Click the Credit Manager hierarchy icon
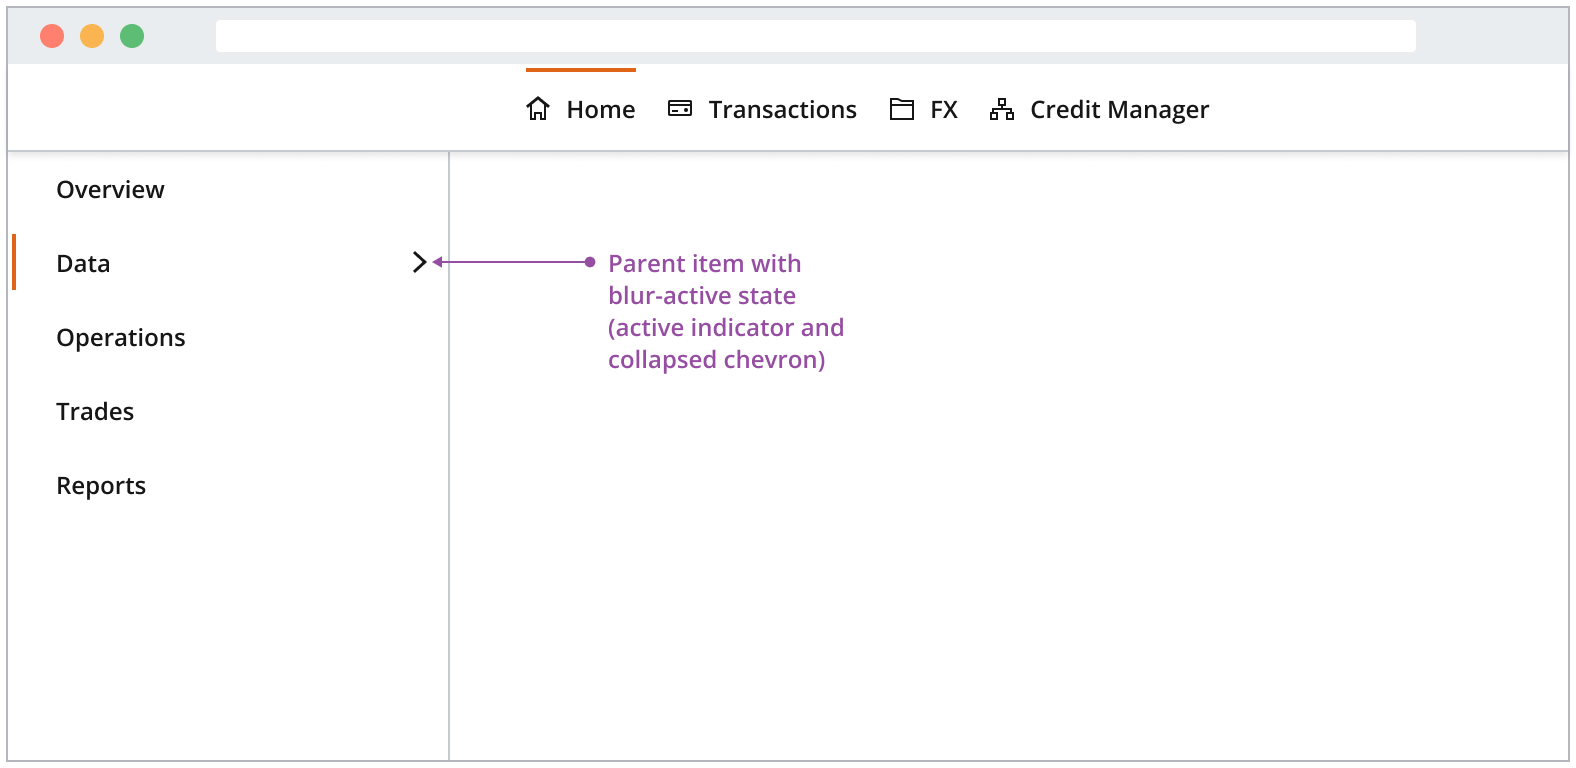The image size is (1576, 768). click(x=1002, y=109)
